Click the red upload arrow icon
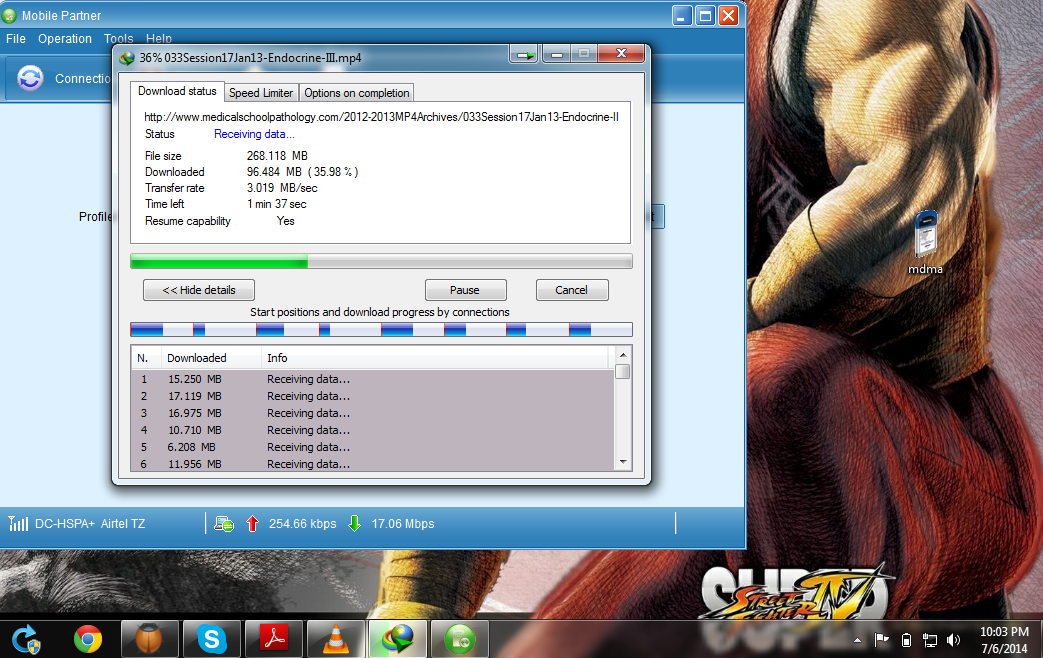This screenshot has height=658, width=1043. pyautogui.click(x=252, y=524)
